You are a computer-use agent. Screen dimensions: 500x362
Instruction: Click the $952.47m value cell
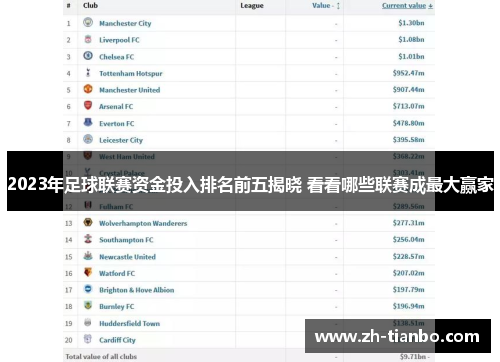point(408,73)
